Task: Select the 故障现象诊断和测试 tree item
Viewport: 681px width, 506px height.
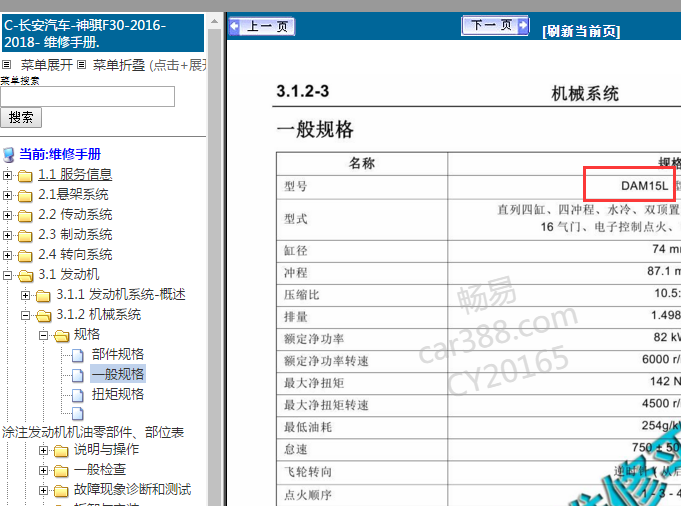Action: [132, 489]
